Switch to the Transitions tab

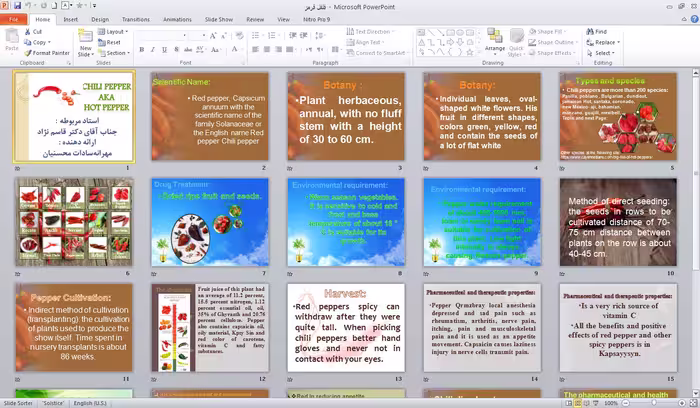(136, 19)
